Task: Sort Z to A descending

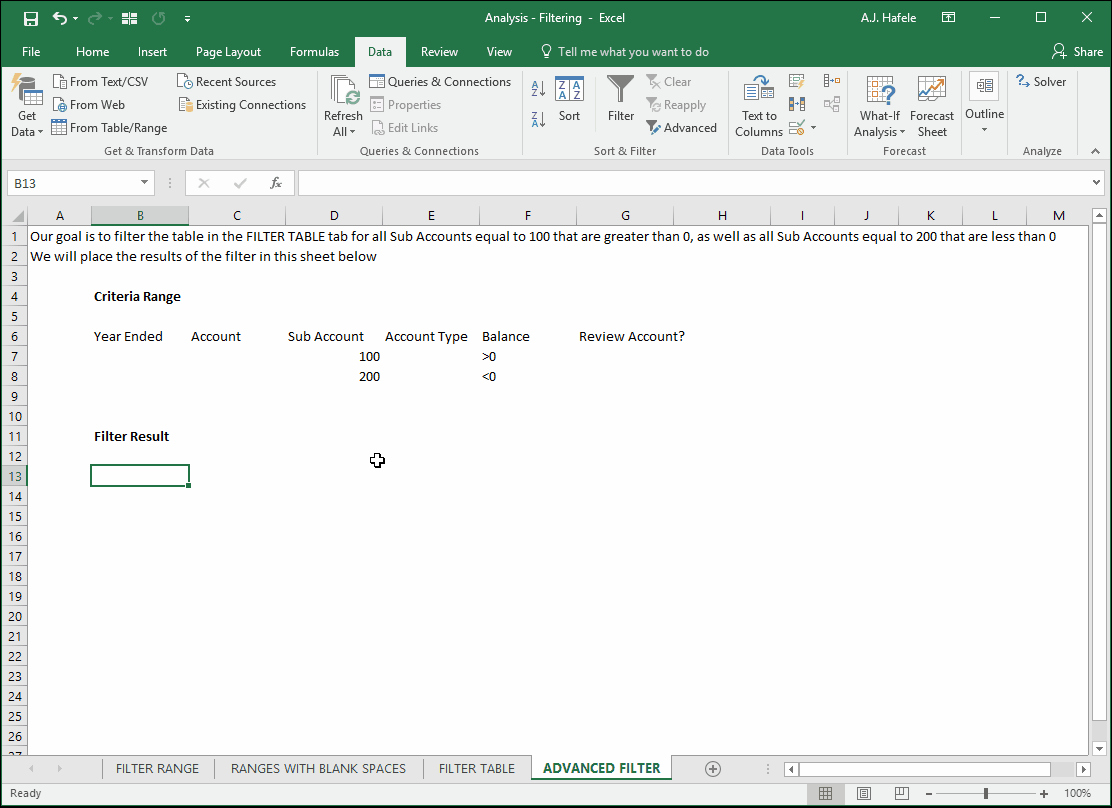Action: (538, 118)
